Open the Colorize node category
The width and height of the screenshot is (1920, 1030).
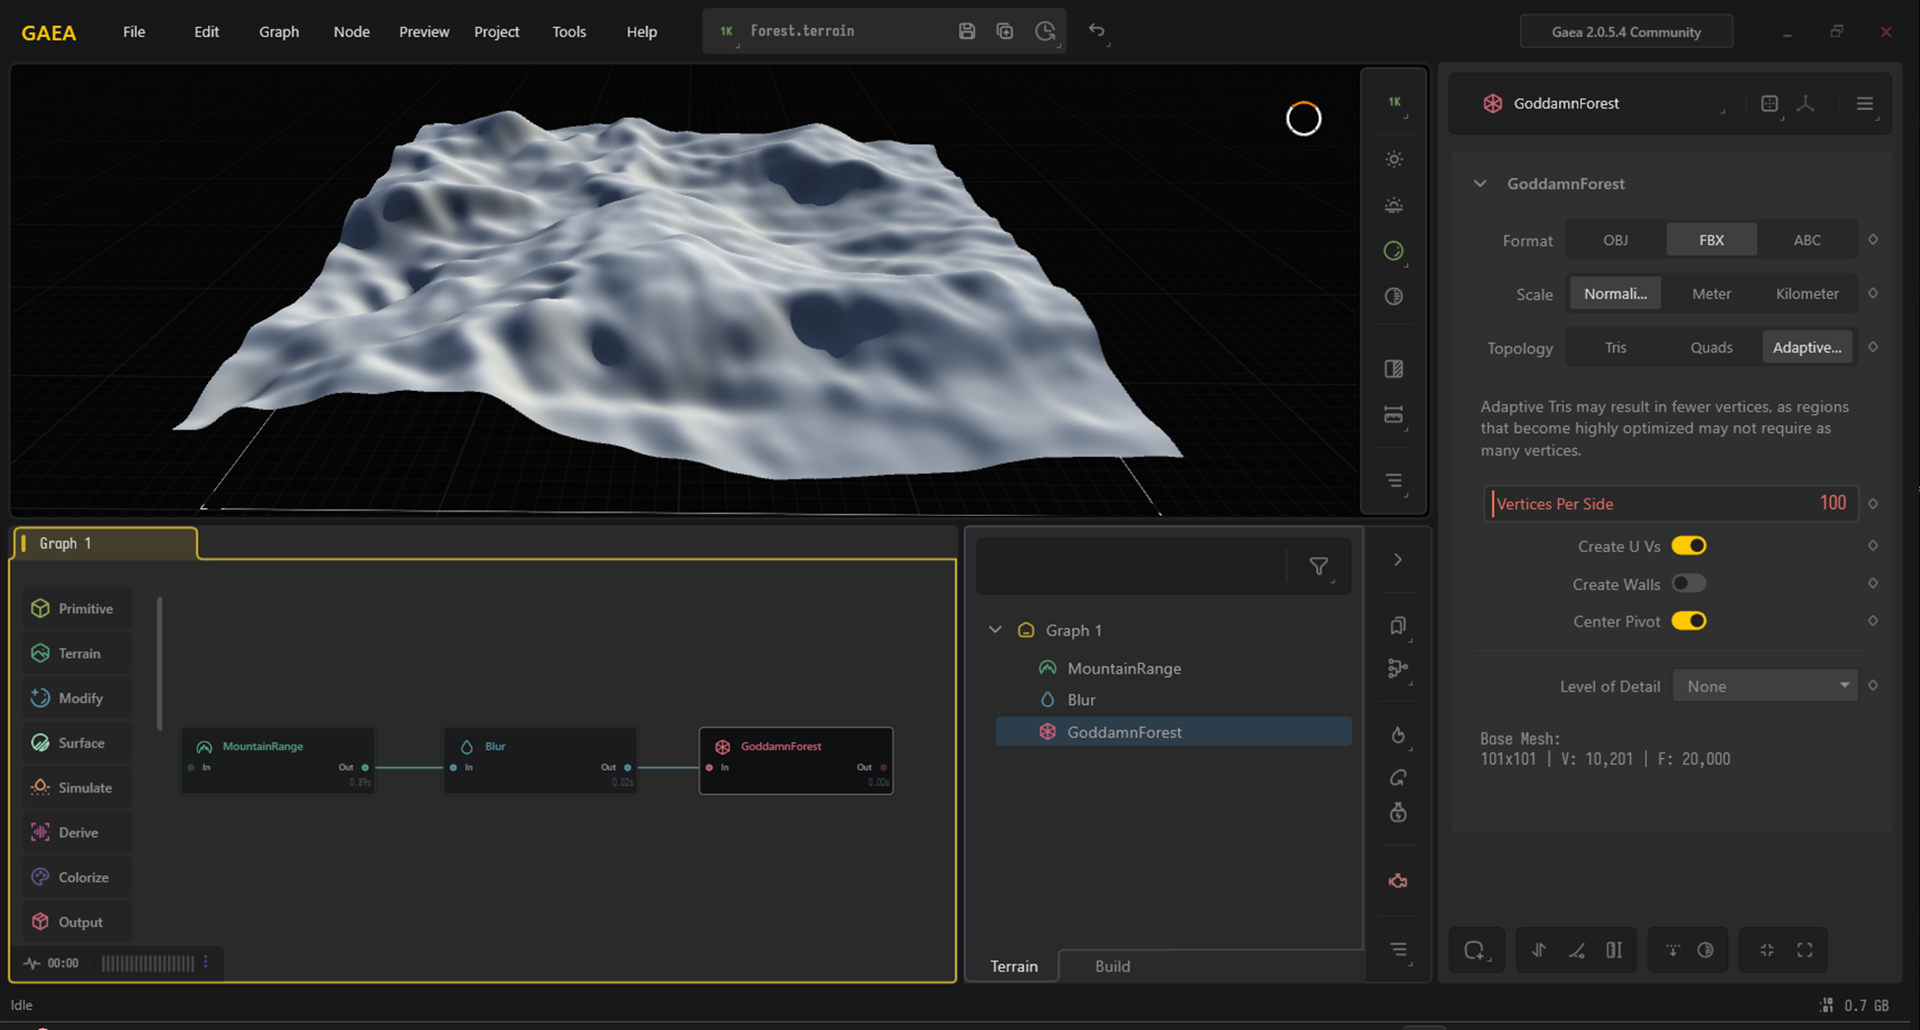(77, 877)
